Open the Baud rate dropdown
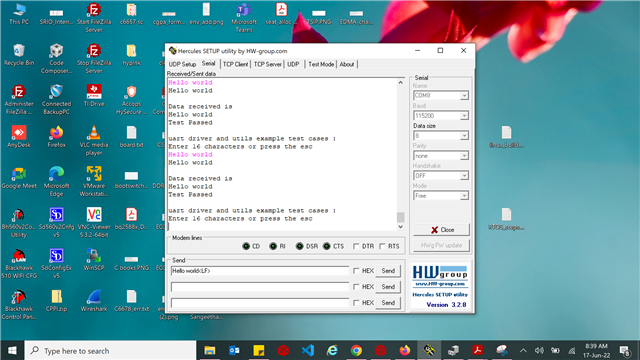The height and width of the screenshot is (360, 640). [464, 116]
